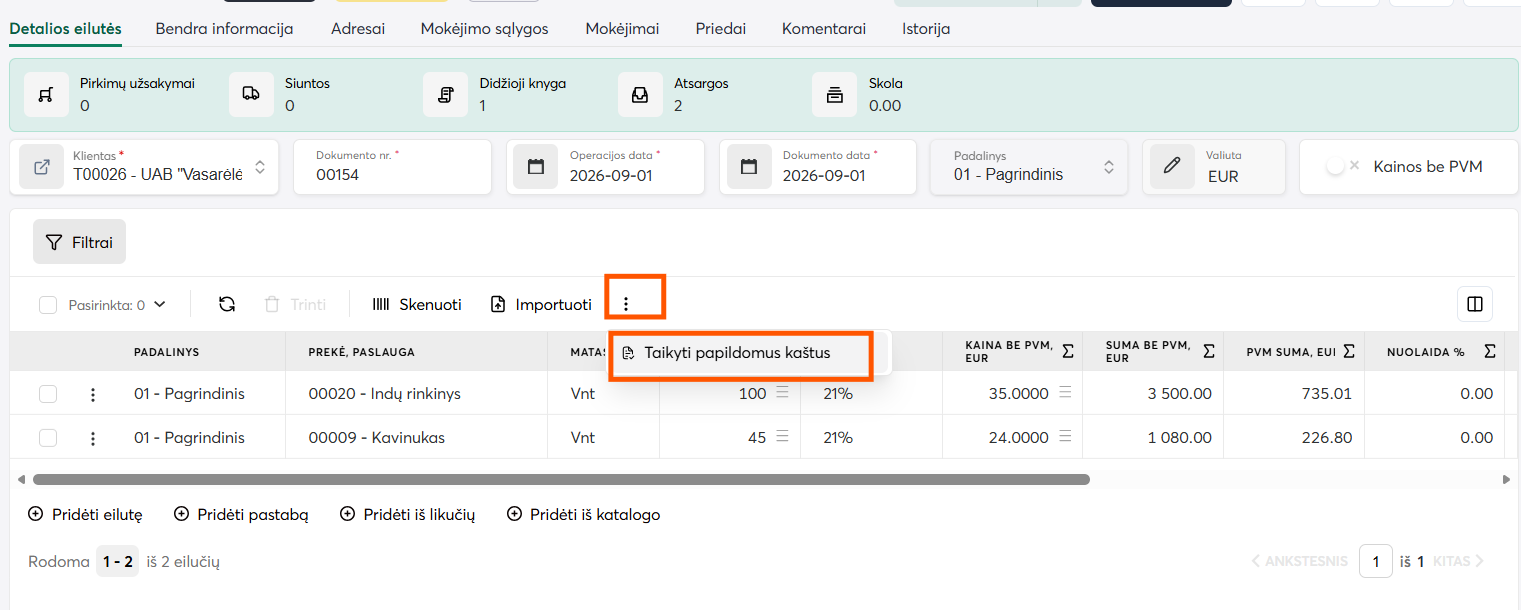
Task: Open the Mokėjimo sąlygos tab
Action: 485,29
